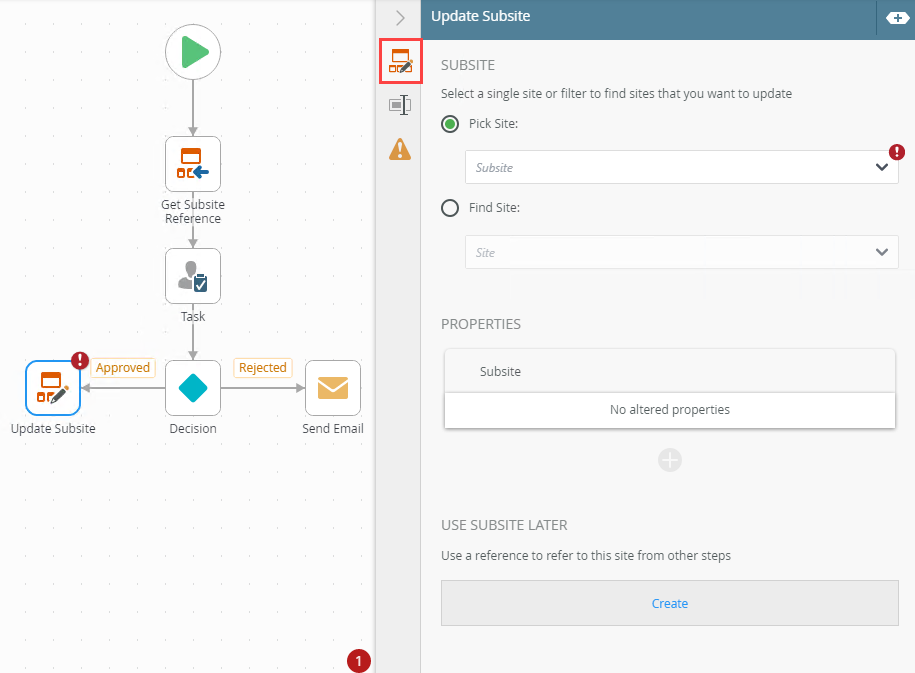Toggle the context browser button in header

click(x=897, y=17)
